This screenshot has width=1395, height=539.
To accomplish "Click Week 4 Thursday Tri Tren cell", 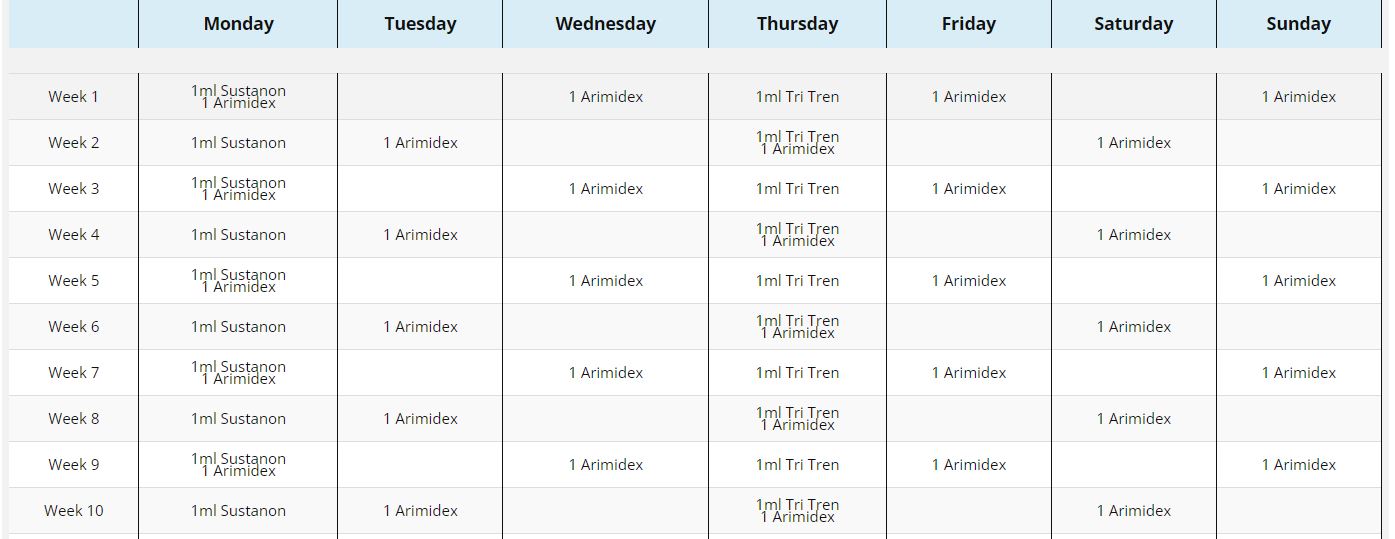I will [x=797, y=235].
